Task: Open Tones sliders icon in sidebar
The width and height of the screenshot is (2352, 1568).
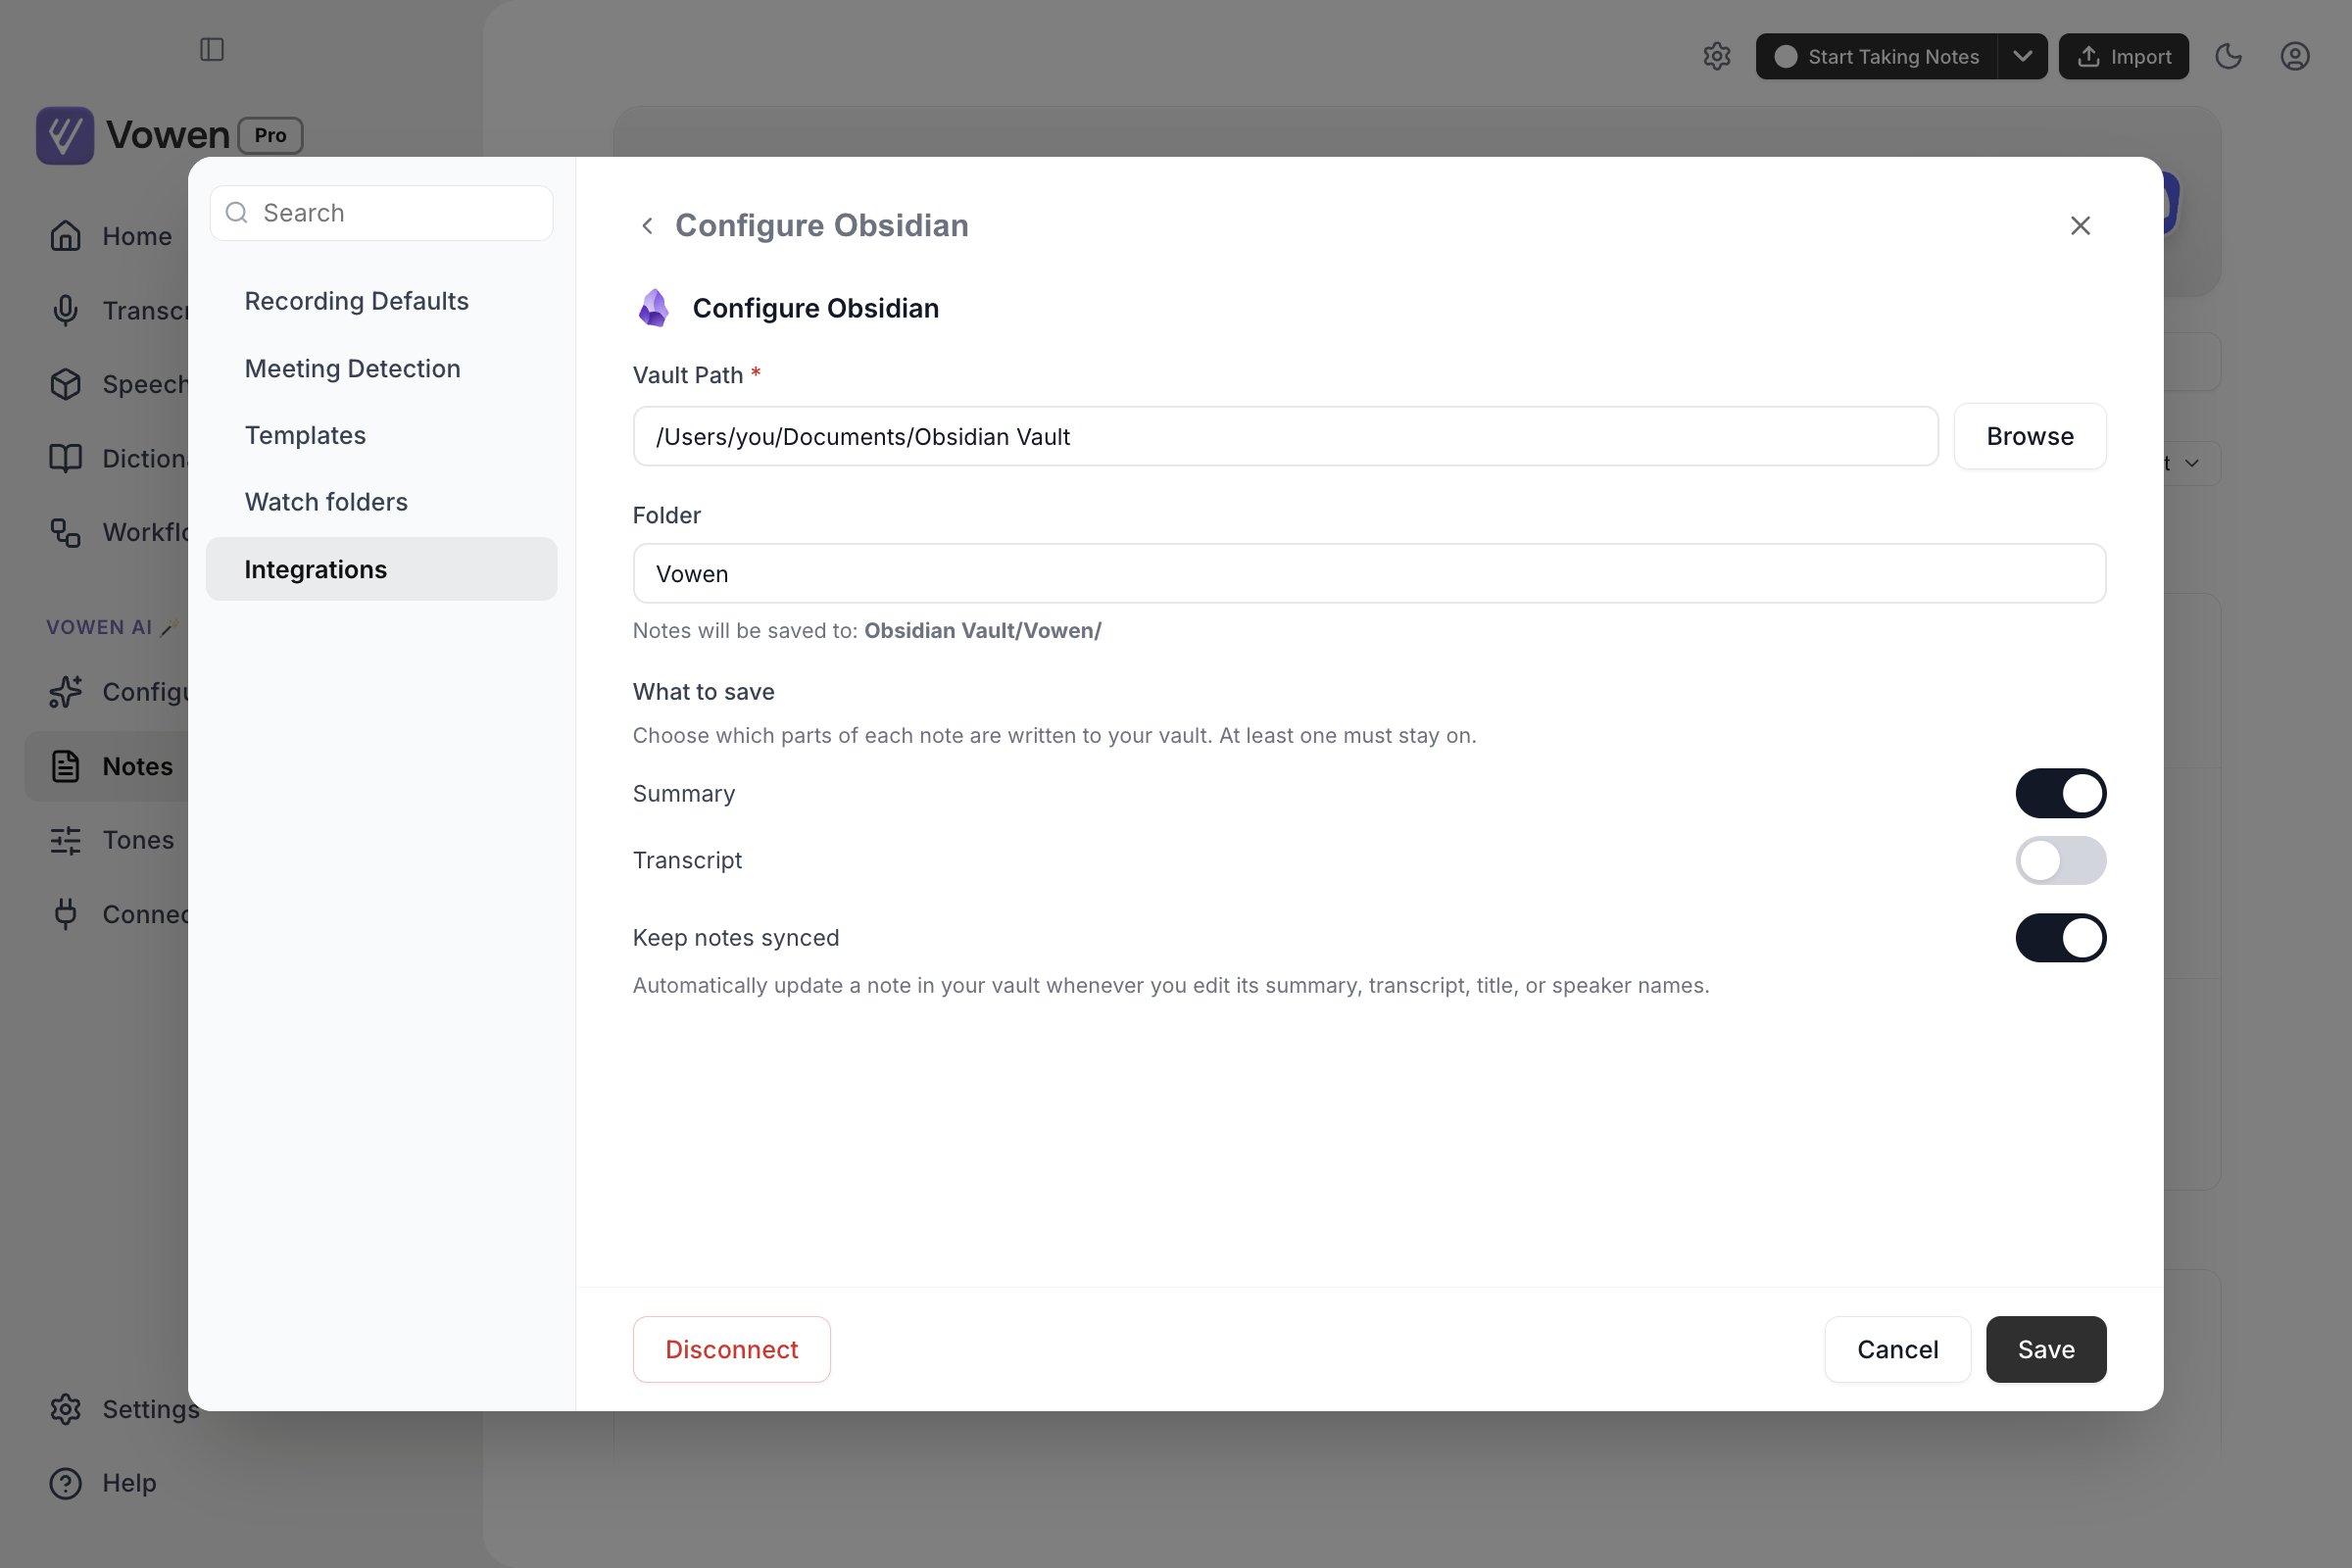Action: (66, 840)
